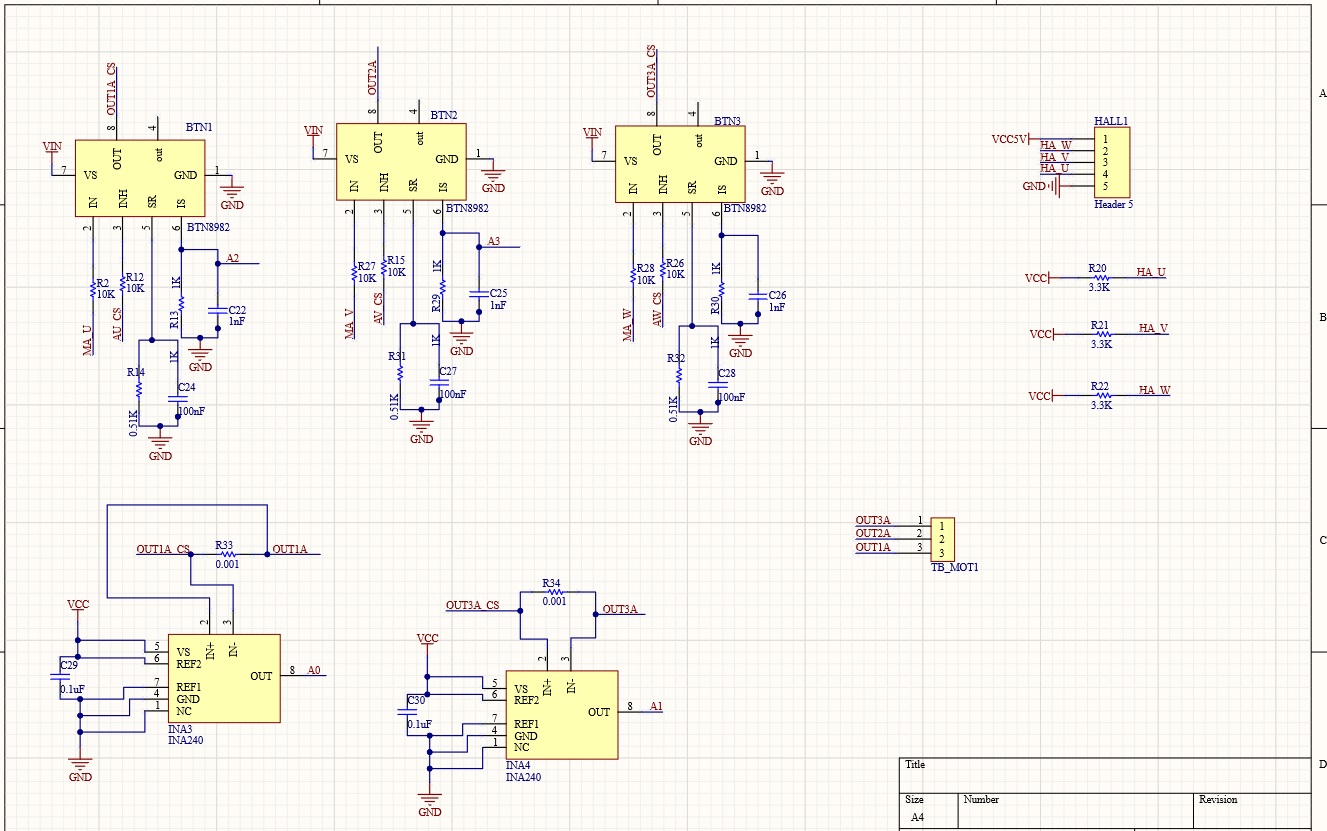Click the VCC5V power port
Image resolution: width=1327 pixels, height=831 pixels.
point(1008,139)
